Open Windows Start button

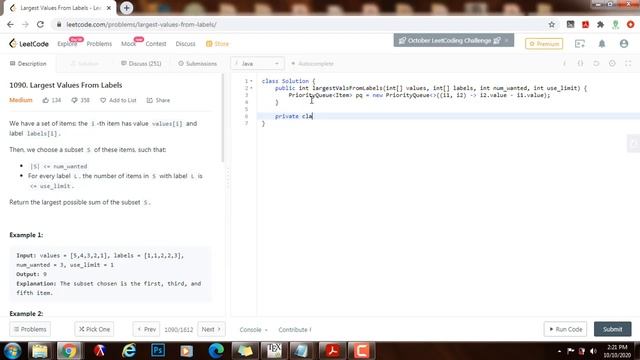pyautogui.click(x=12, y=351)
